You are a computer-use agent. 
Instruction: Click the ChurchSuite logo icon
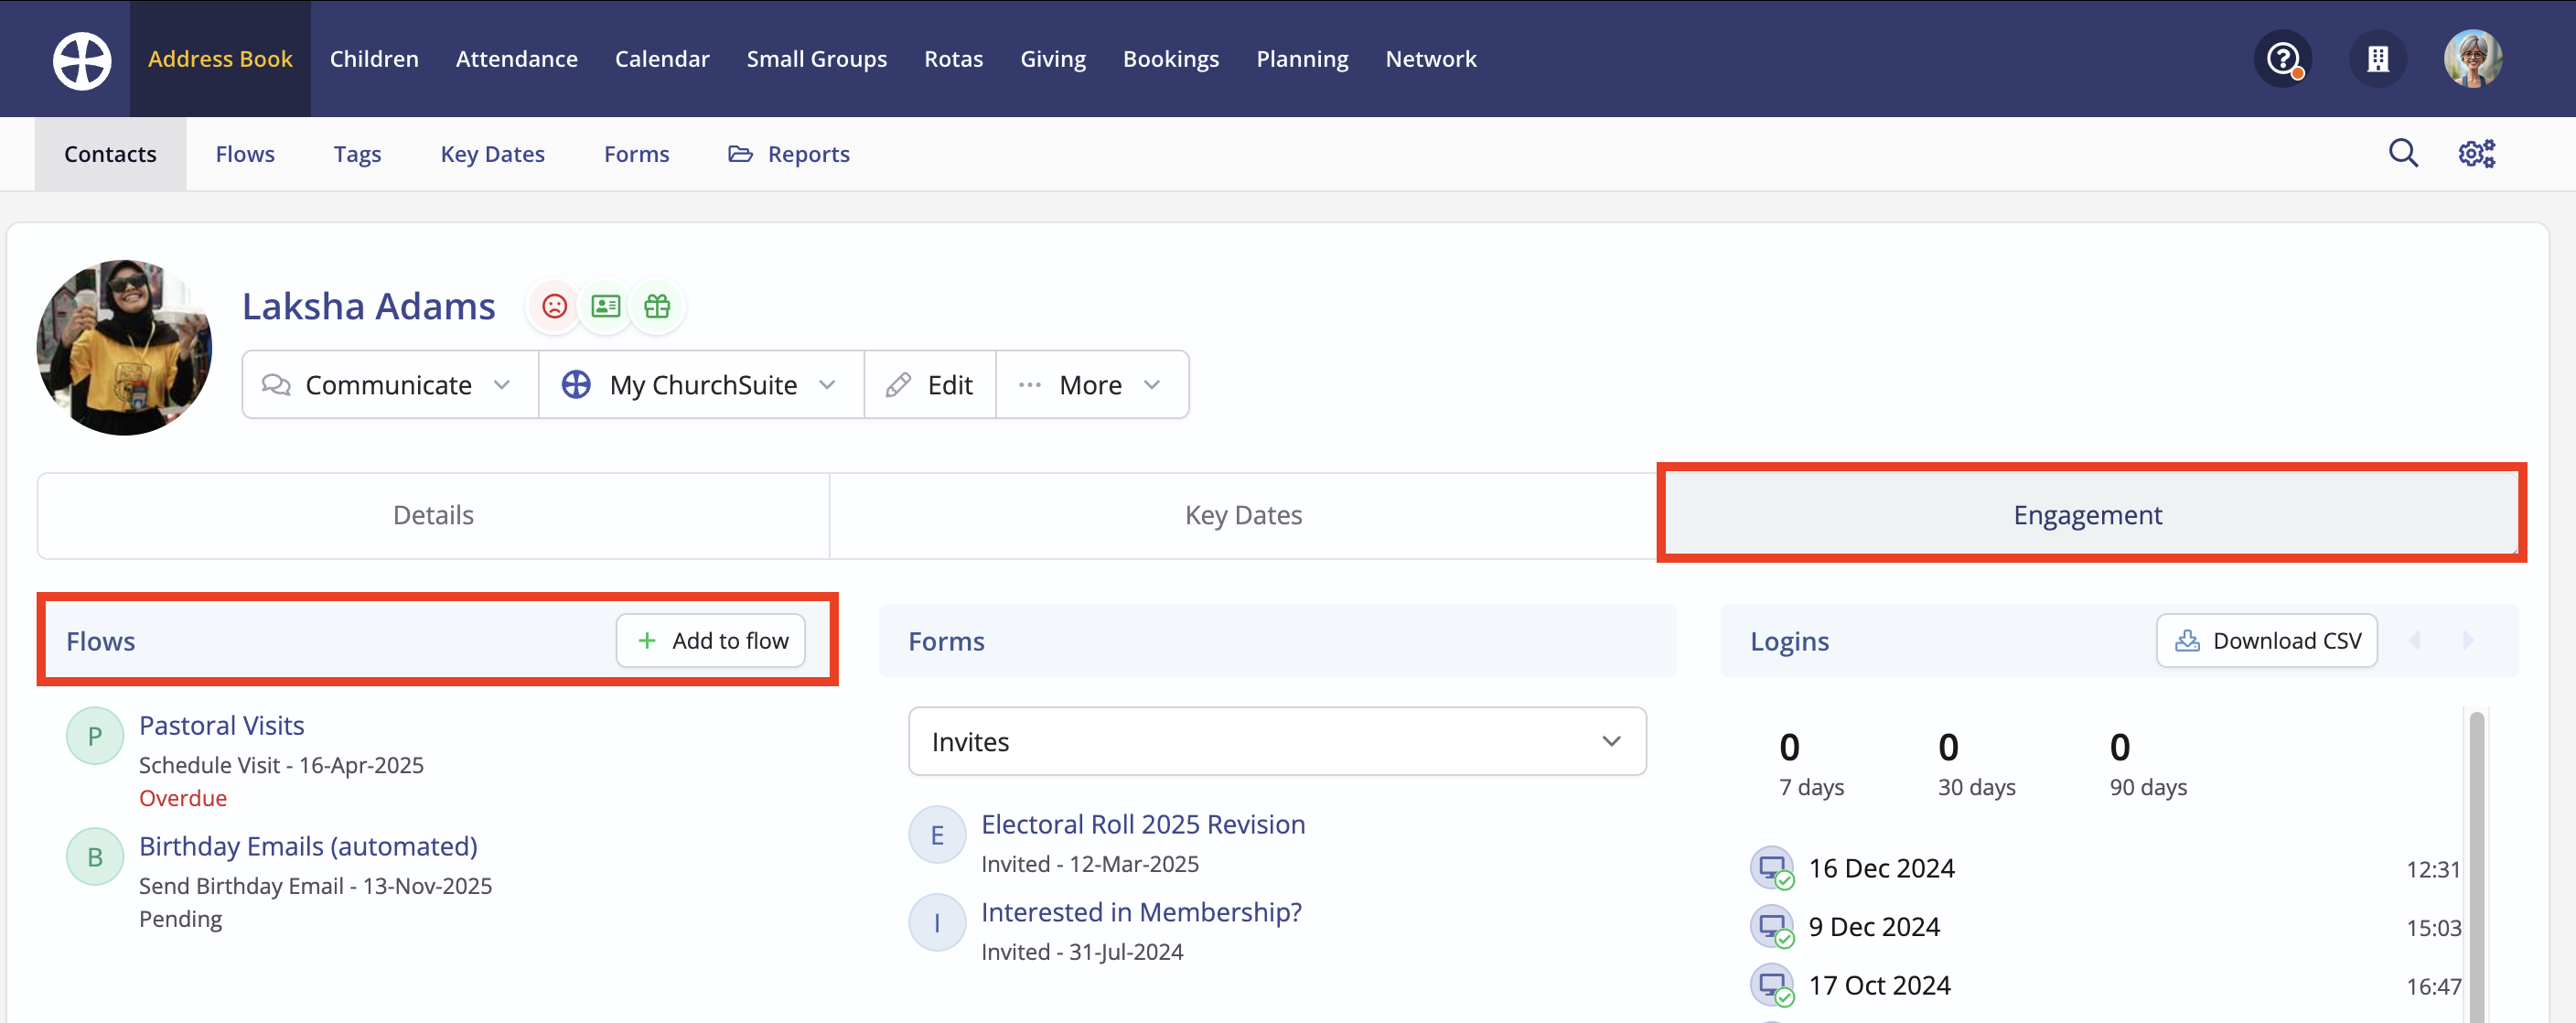coord(82,60)
